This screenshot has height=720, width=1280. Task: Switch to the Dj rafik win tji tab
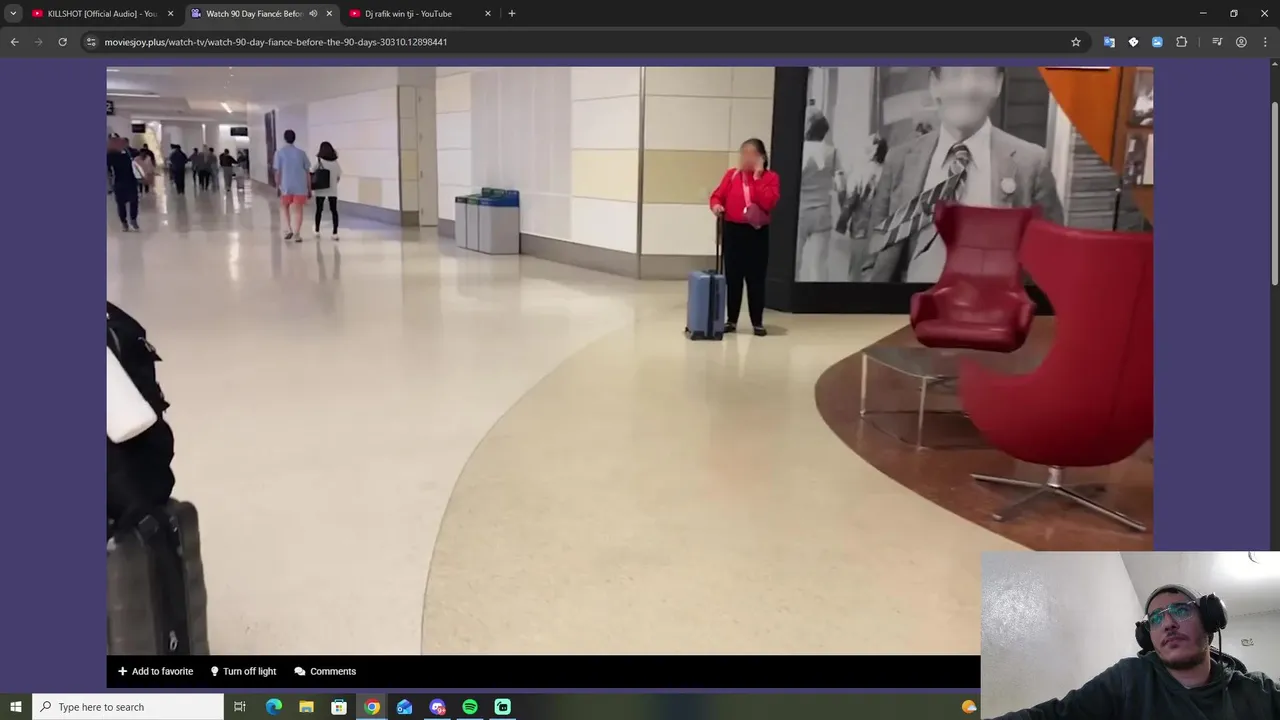pos(408,14)
